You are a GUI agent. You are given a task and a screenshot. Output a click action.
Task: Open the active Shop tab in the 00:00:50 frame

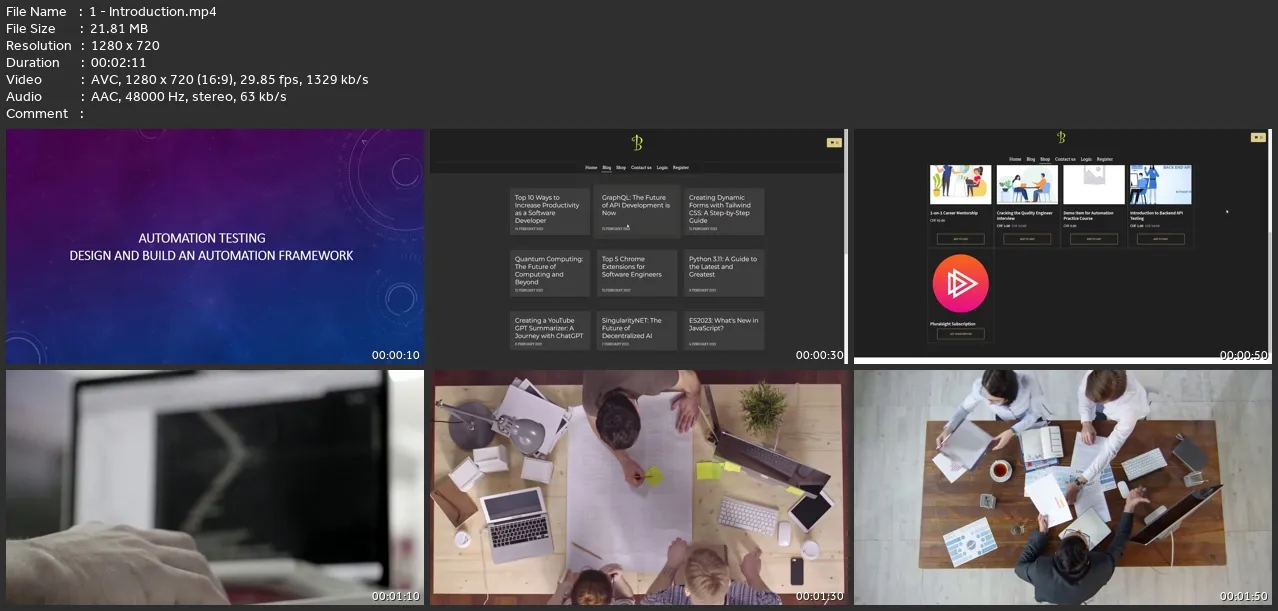point(1045,159)
